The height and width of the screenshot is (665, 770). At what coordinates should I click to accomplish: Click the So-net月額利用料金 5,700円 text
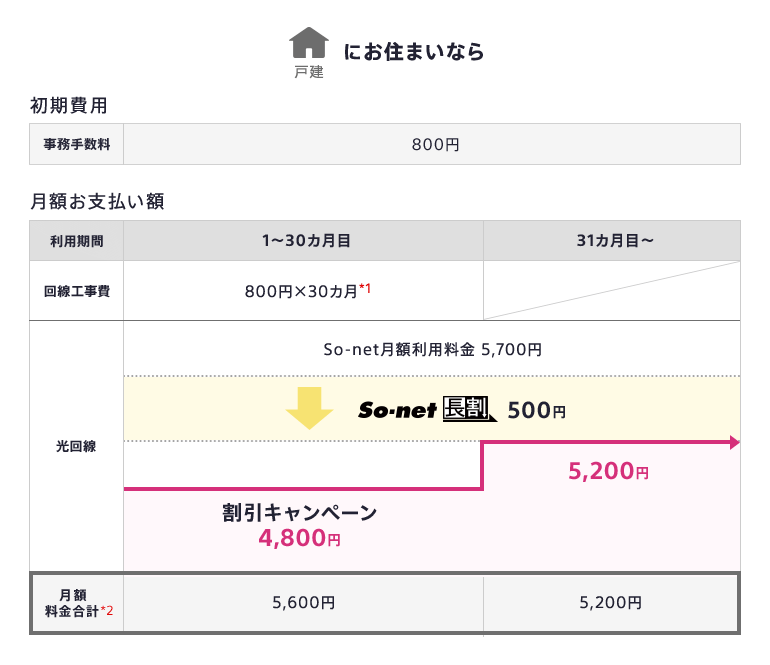[x=432, y=350]
